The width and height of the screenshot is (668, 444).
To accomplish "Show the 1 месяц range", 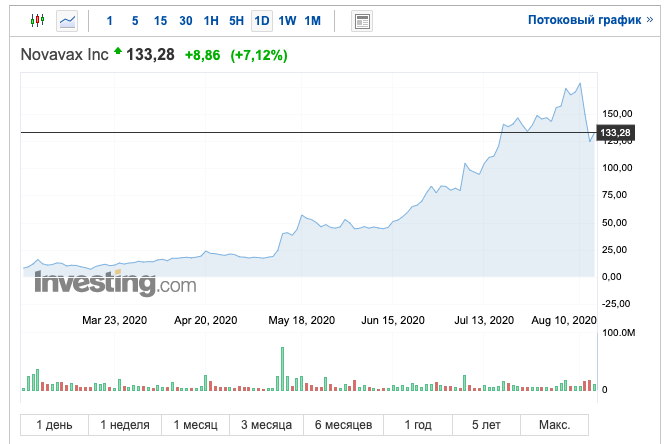I will point(196,425).
